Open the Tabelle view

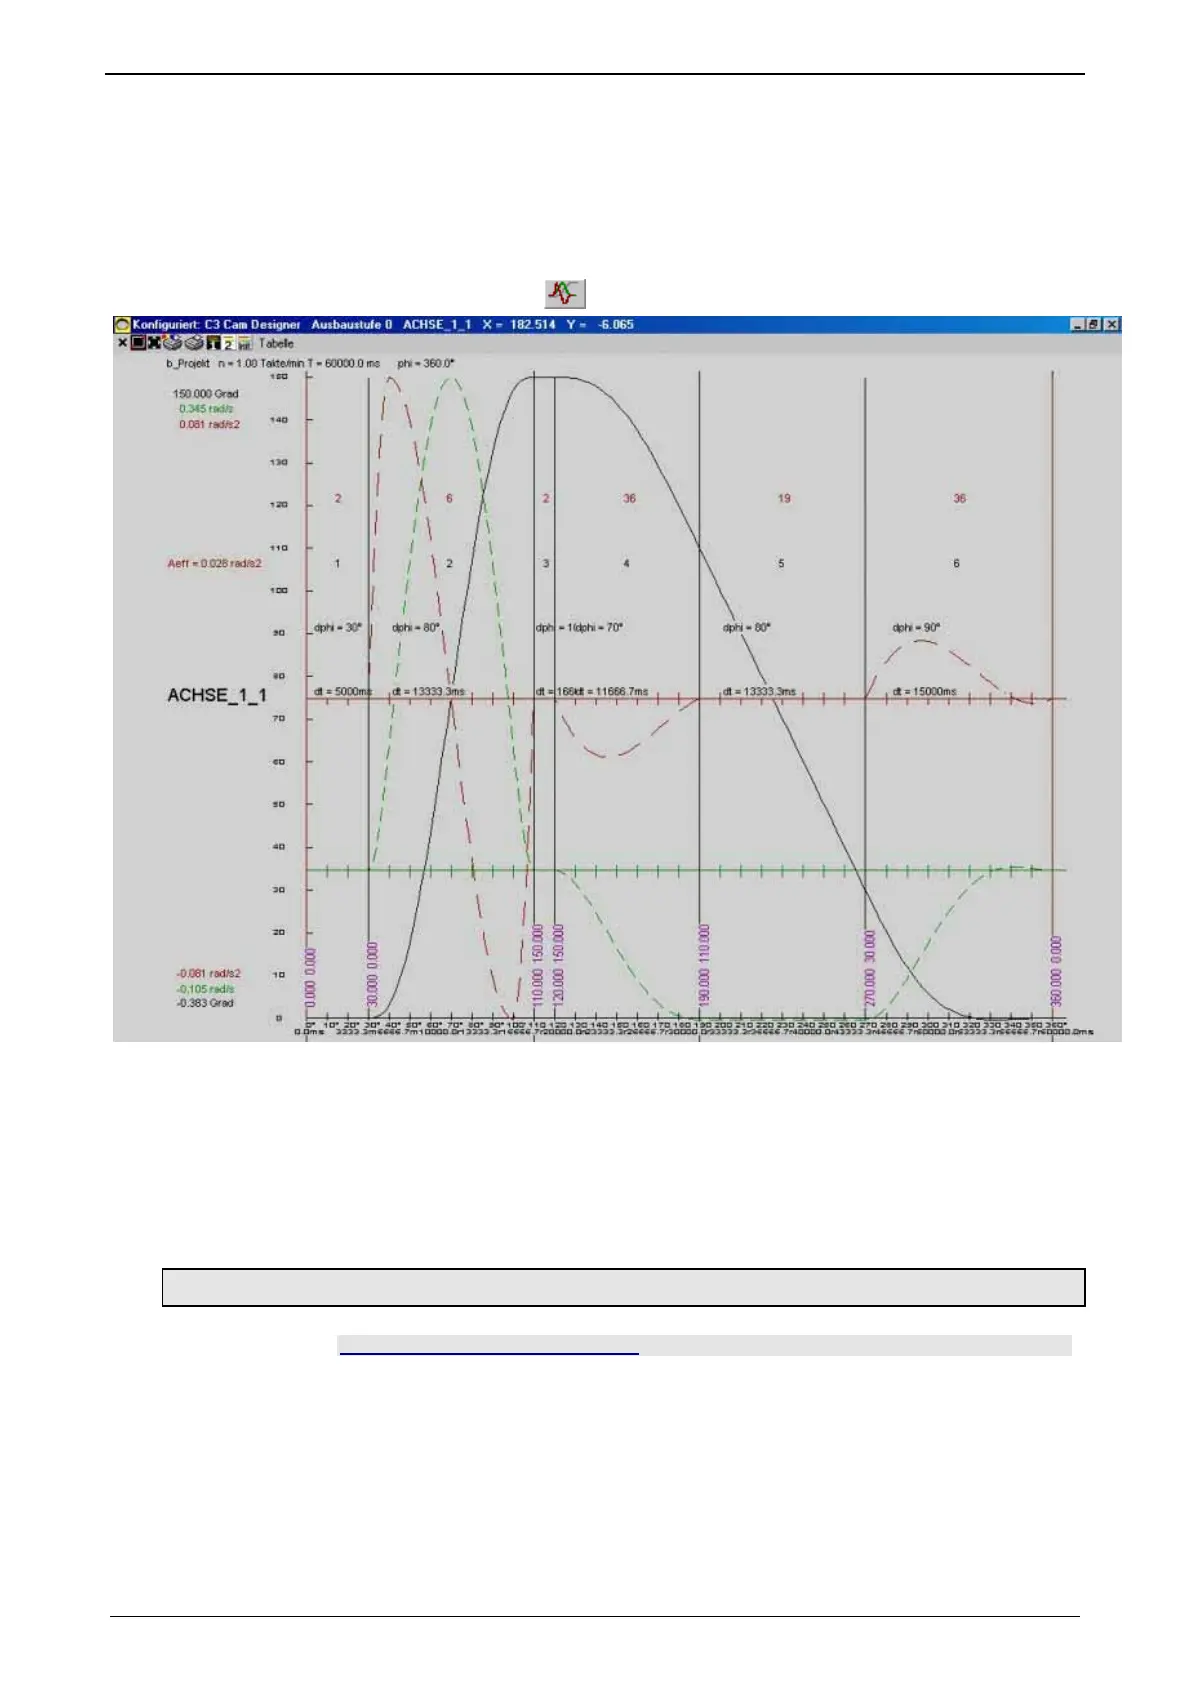click(x=277, y=343)
